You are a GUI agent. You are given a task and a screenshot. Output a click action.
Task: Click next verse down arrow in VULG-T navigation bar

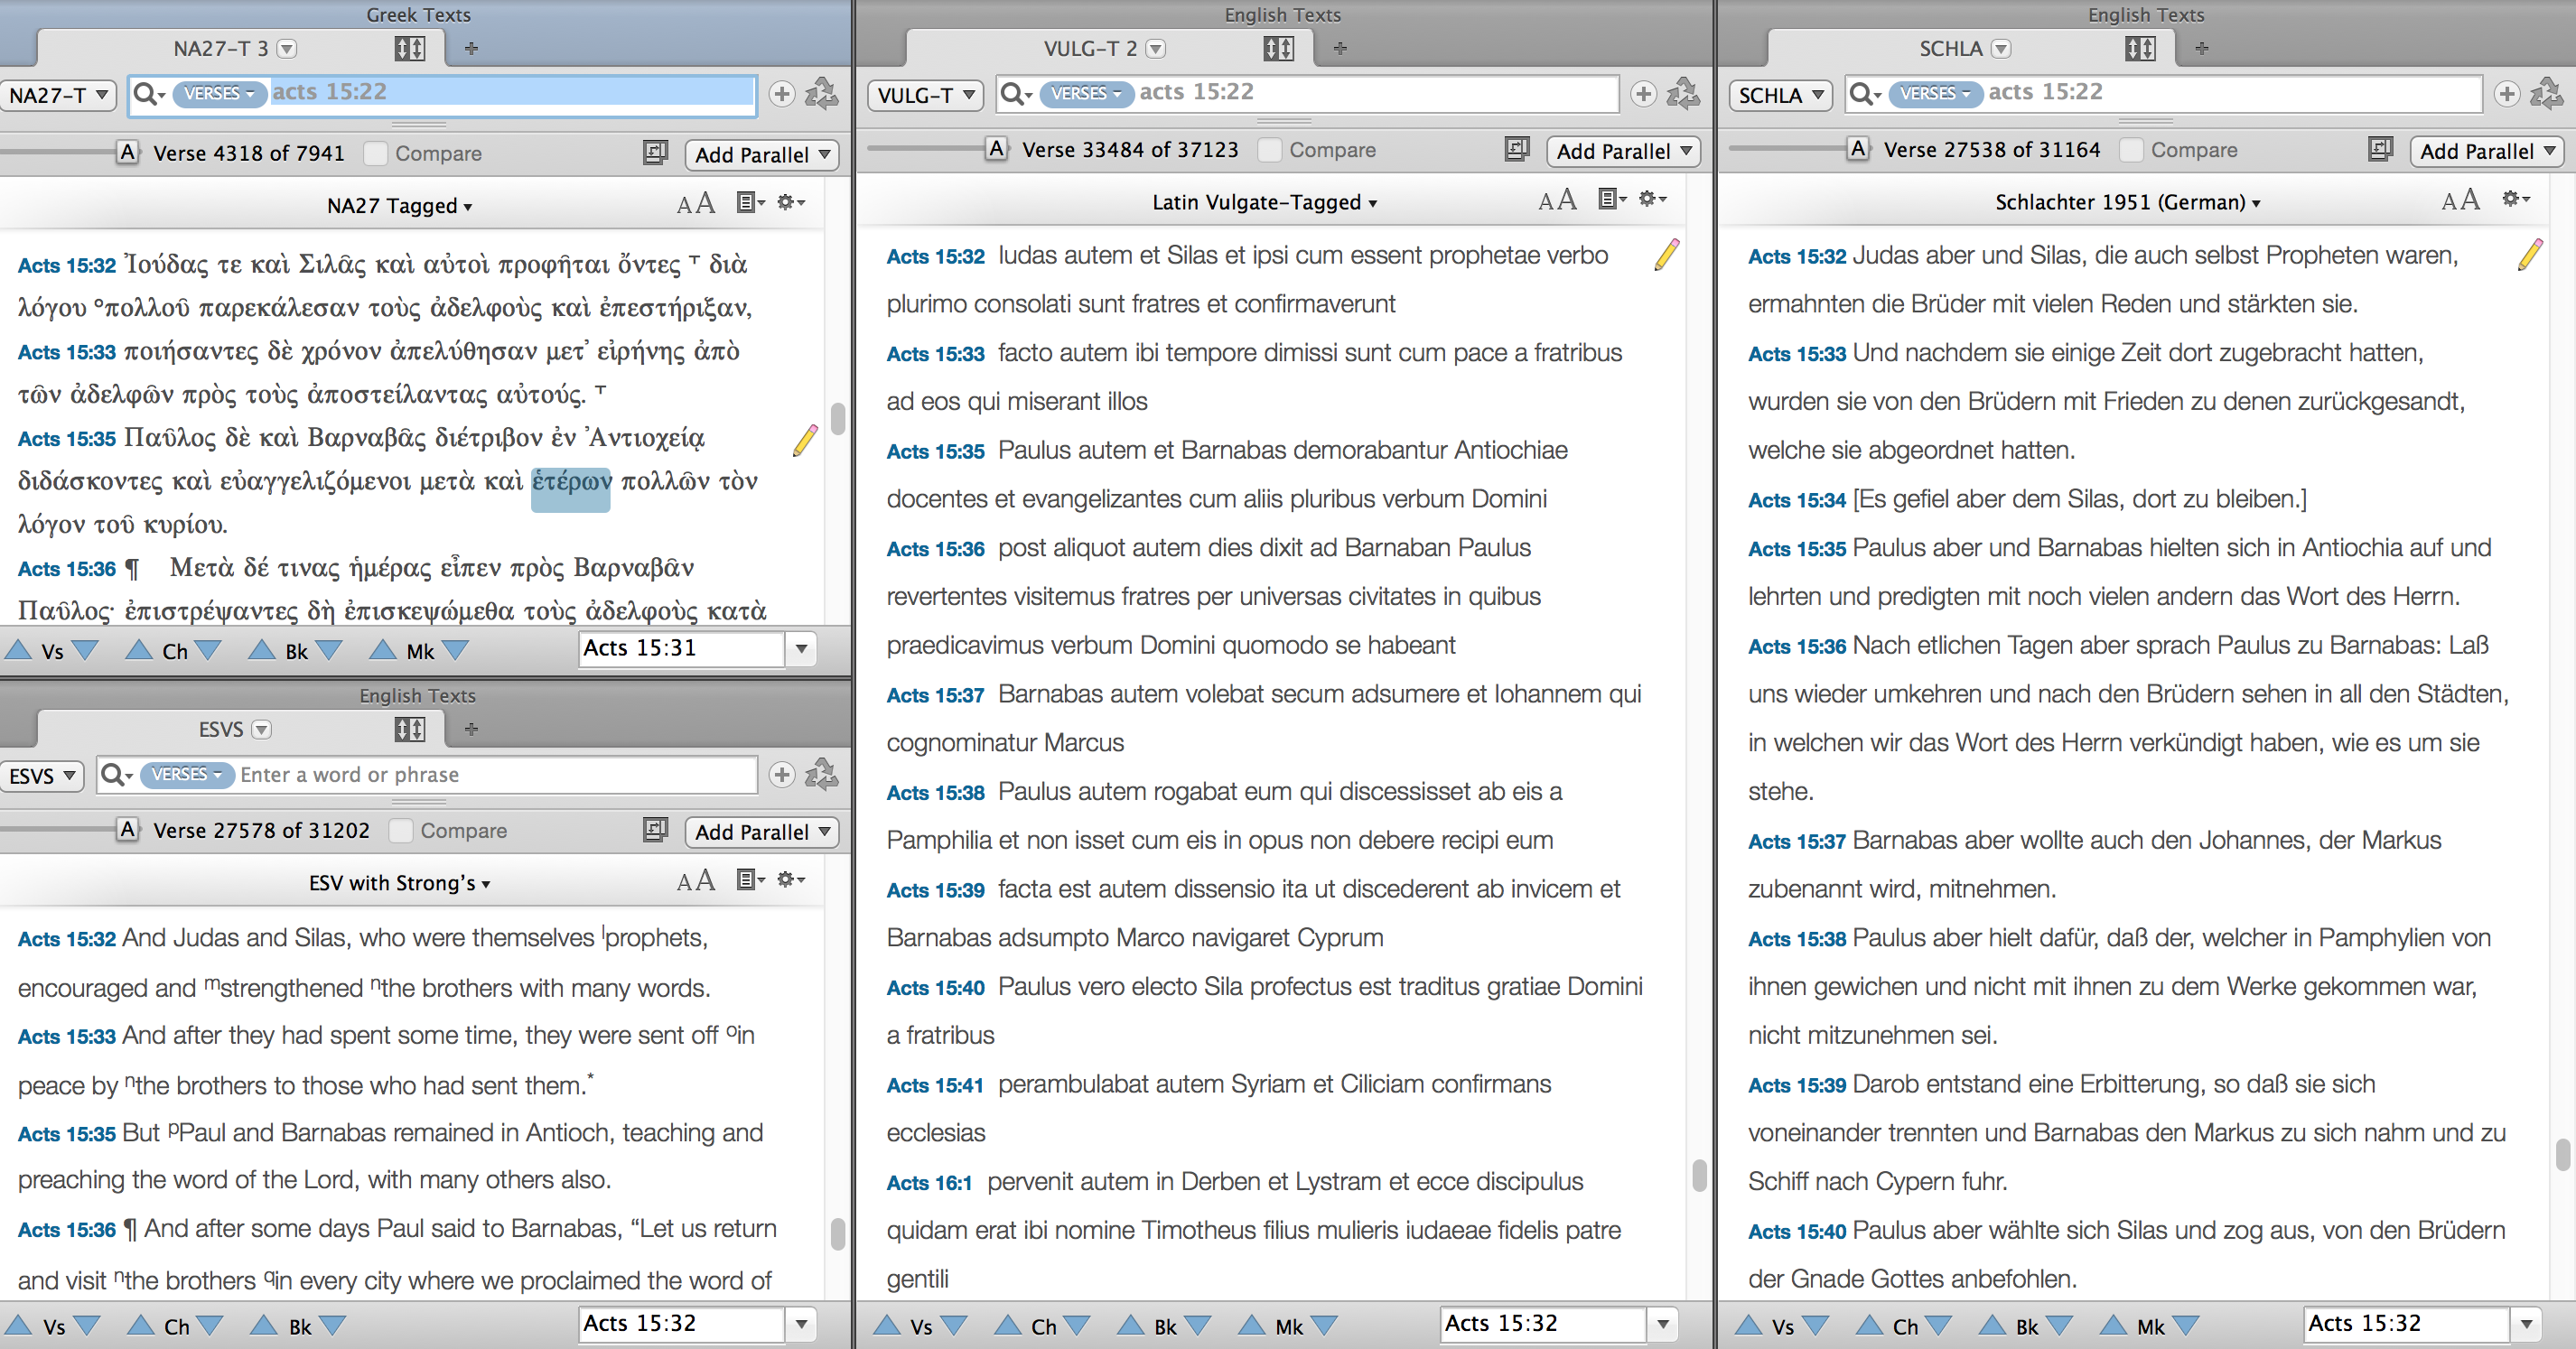pos(954,1326)
